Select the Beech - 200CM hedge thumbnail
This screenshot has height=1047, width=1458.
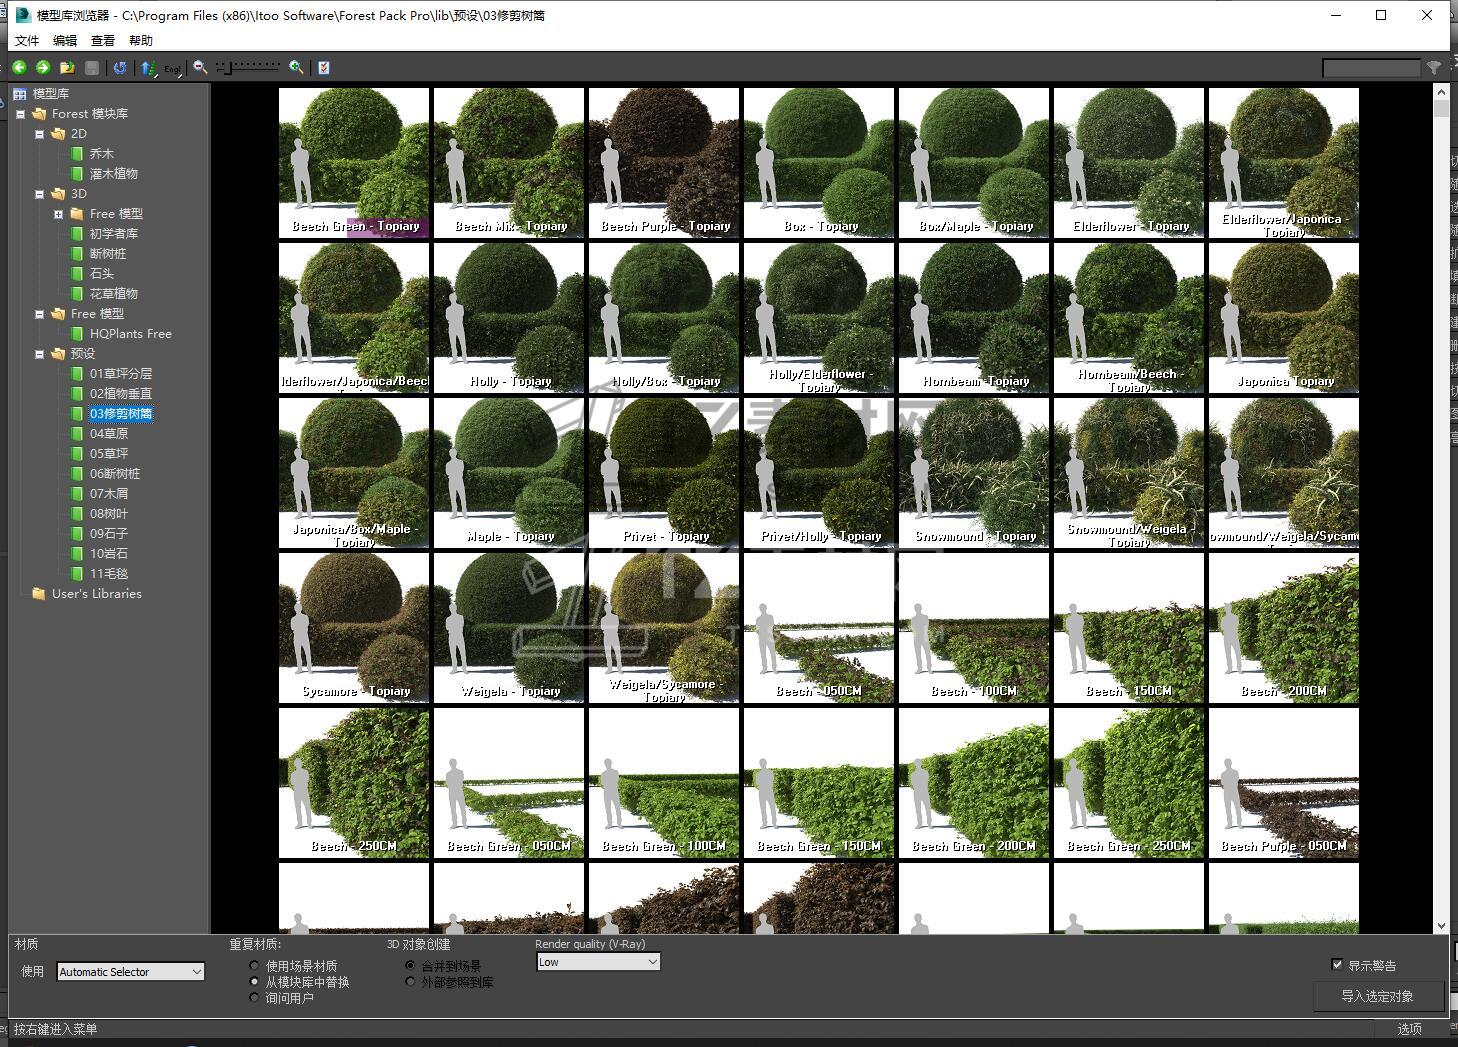(x=1284, y=628)
